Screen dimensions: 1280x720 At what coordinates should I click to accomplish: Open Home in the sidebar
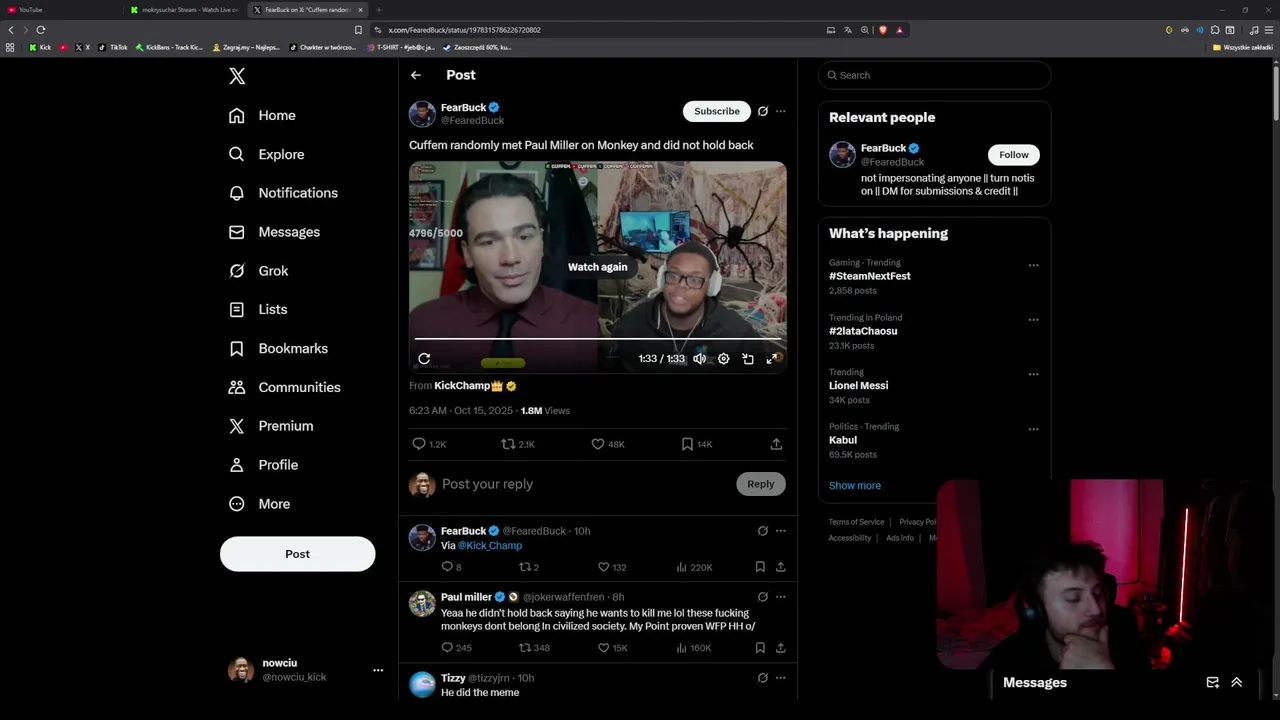coord(262,115)
